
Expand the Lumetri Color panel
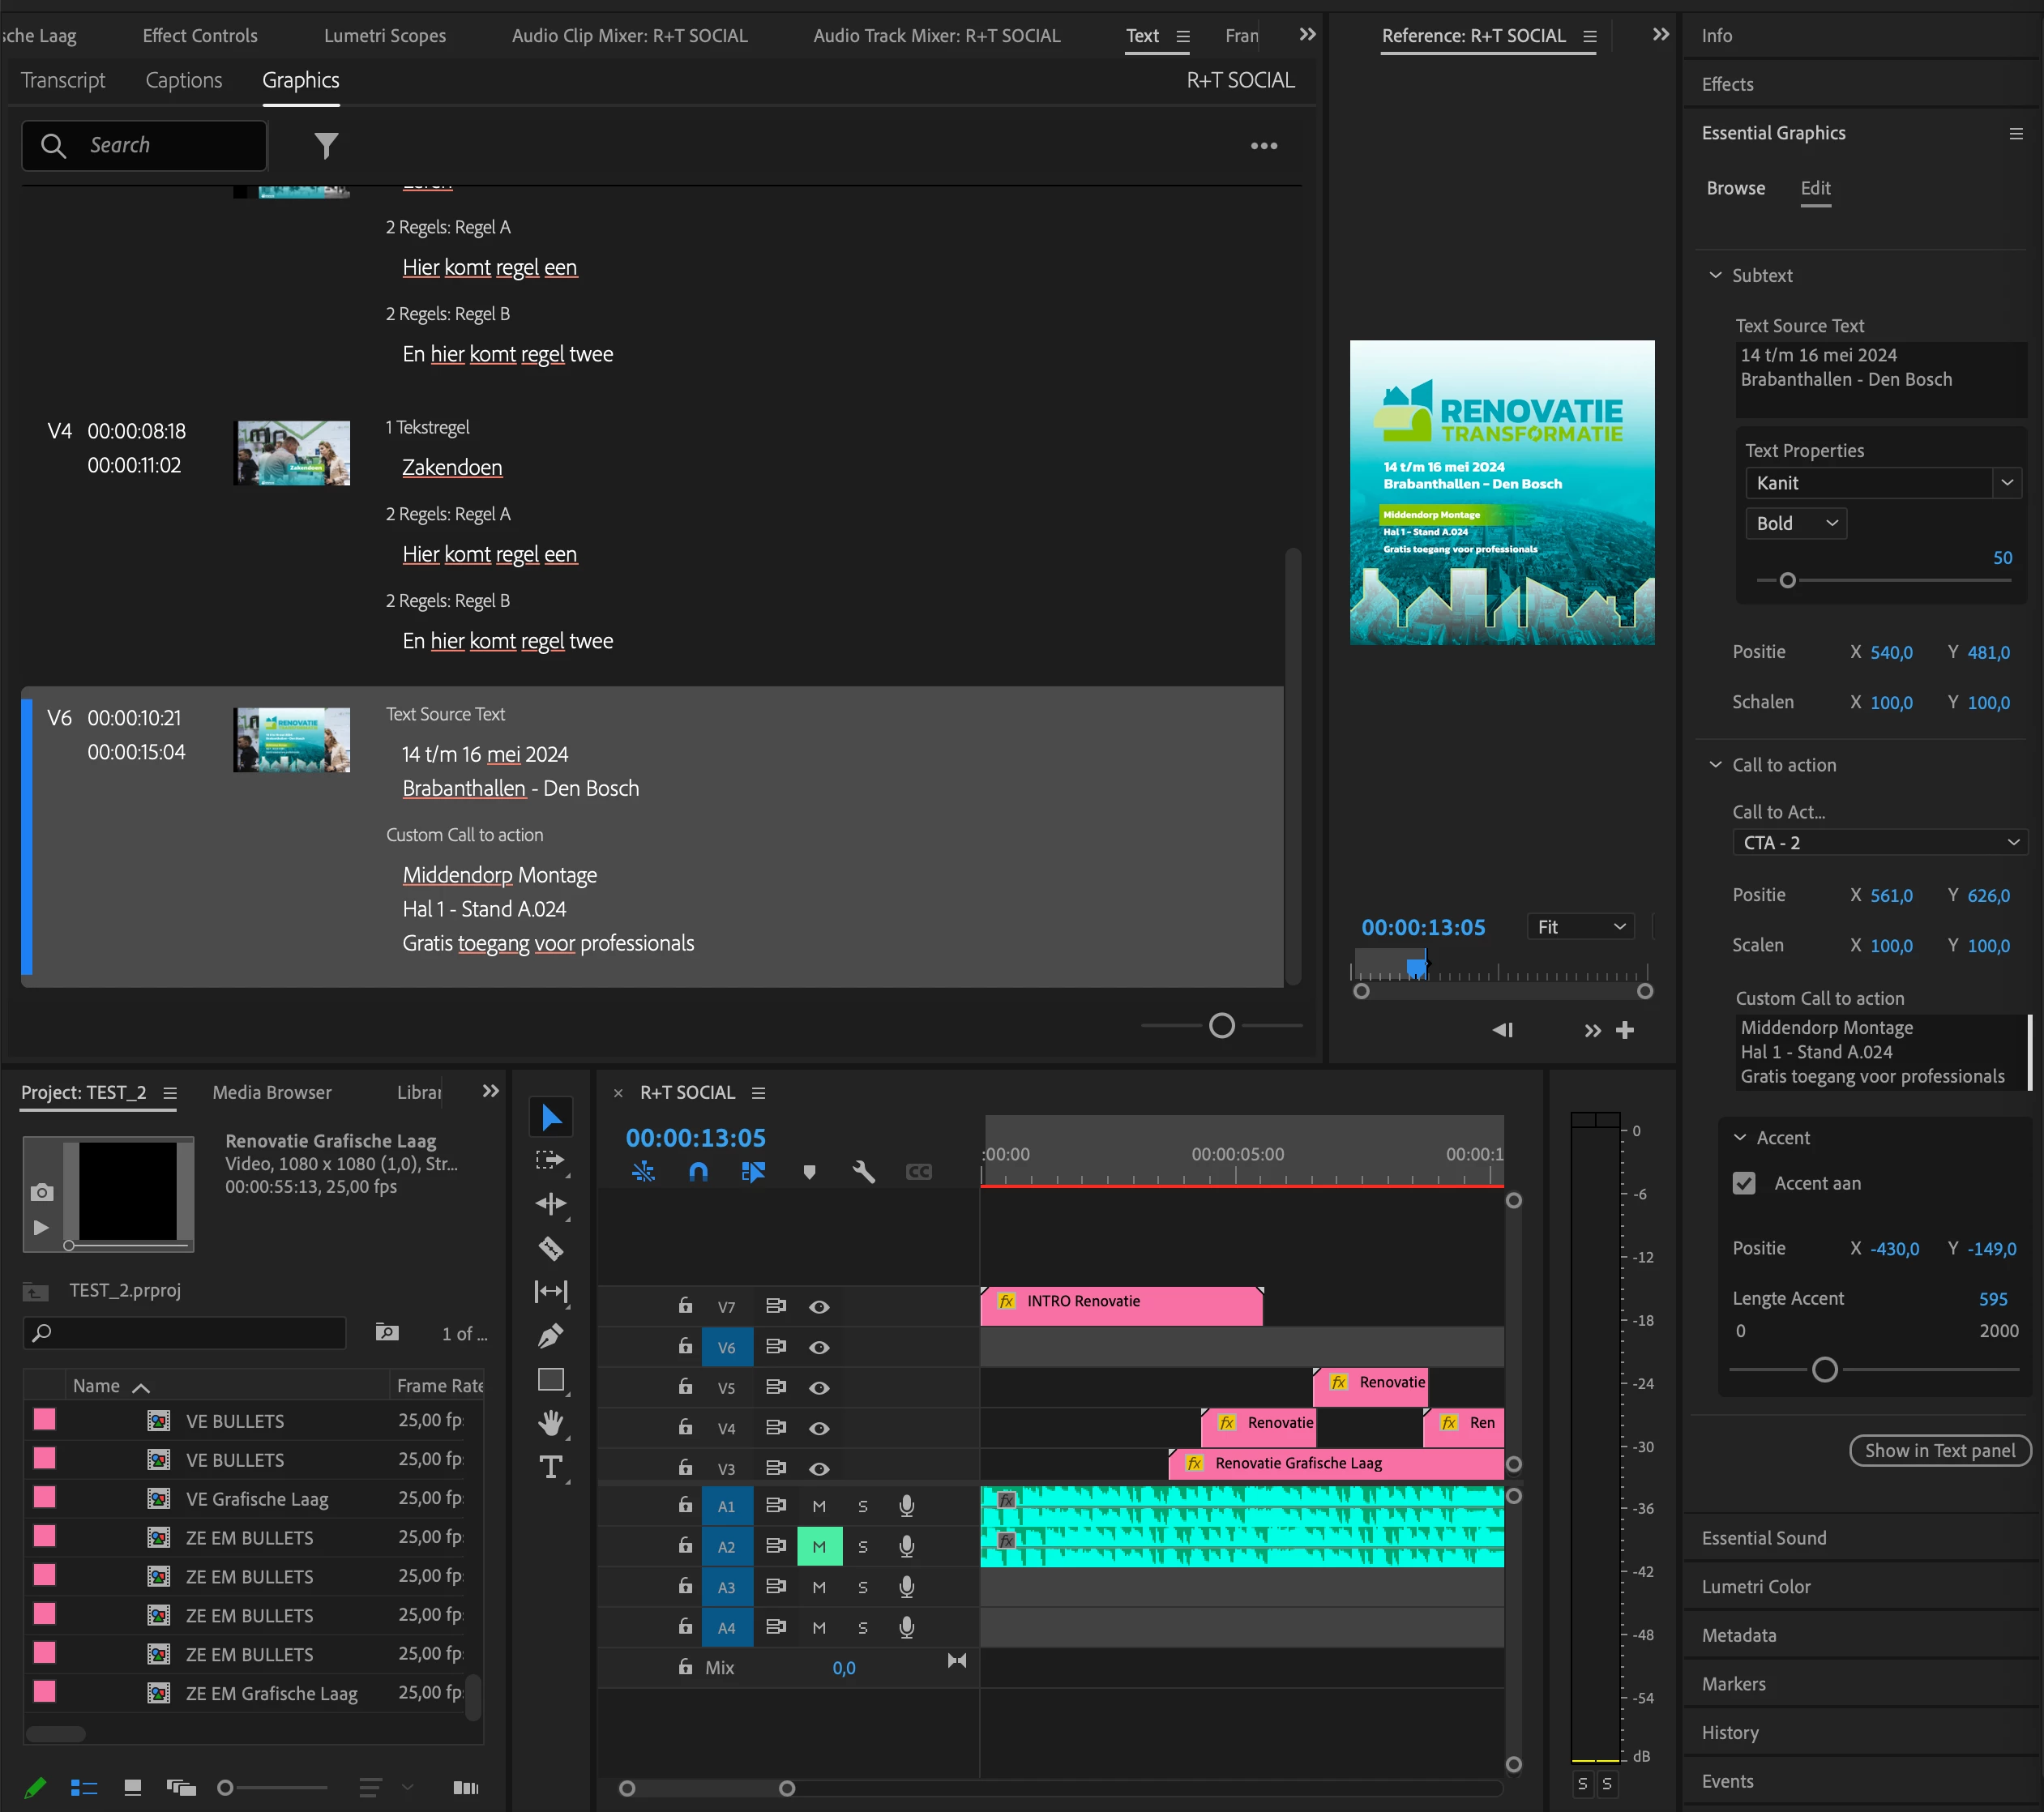click(1756, 1586)
